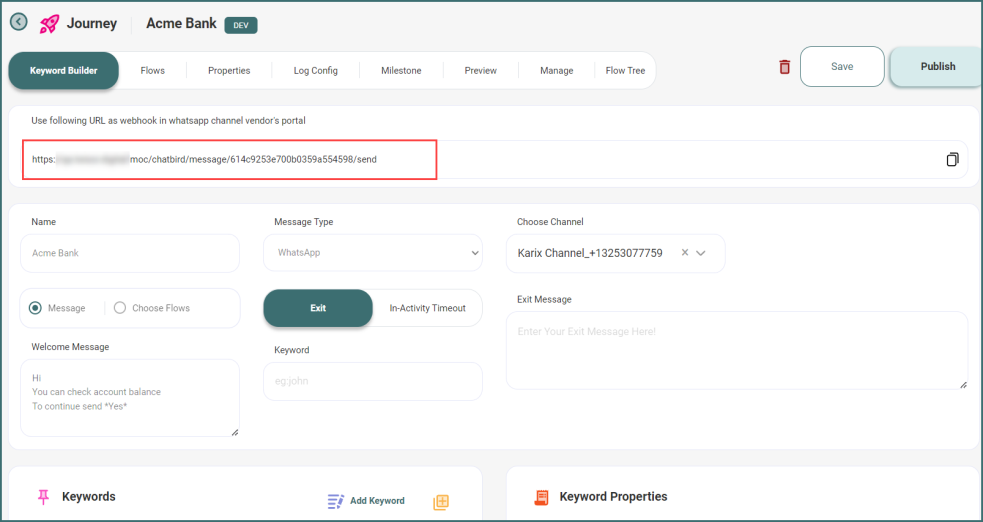This screenshot has height=522, width=983.
Task: Copy the webhook URL with the copy icon
Action: (x=952, y=159)
